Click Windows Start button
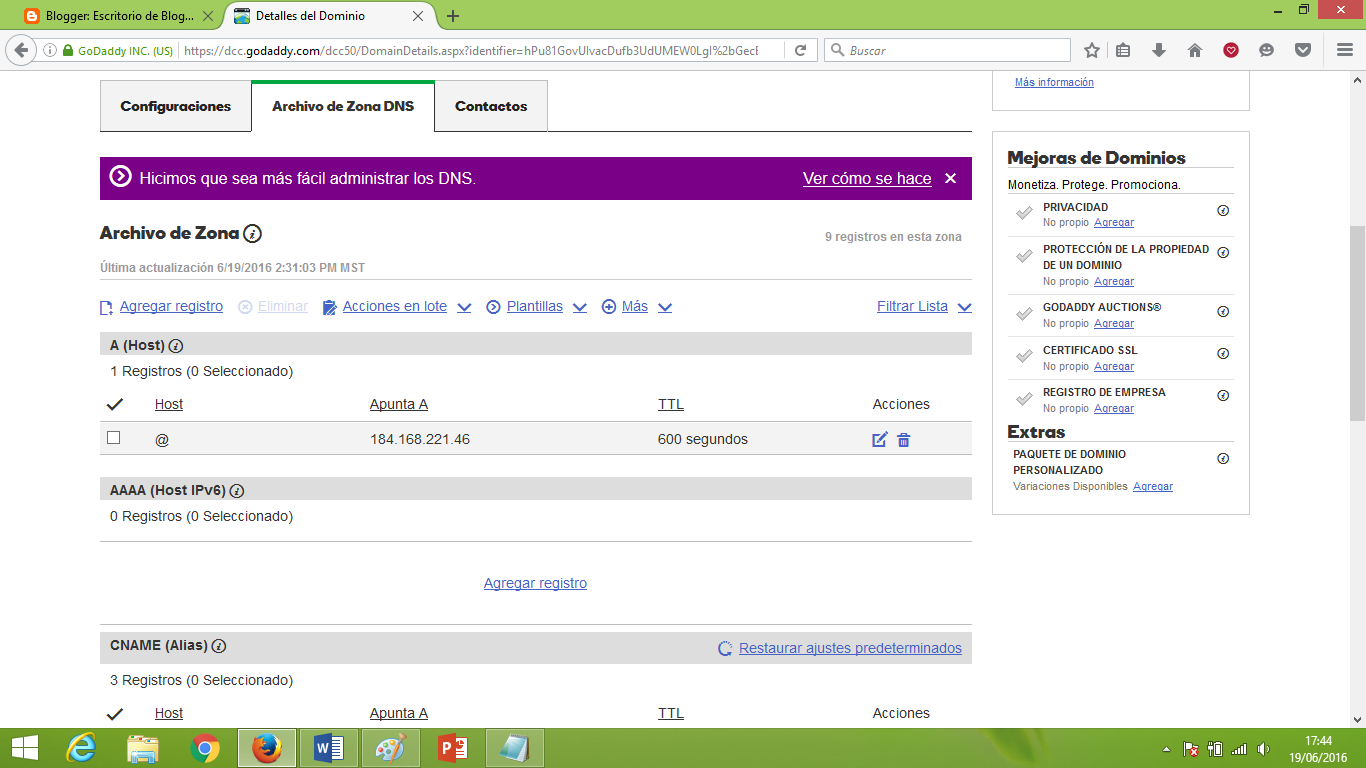 (x=24, y=748)
